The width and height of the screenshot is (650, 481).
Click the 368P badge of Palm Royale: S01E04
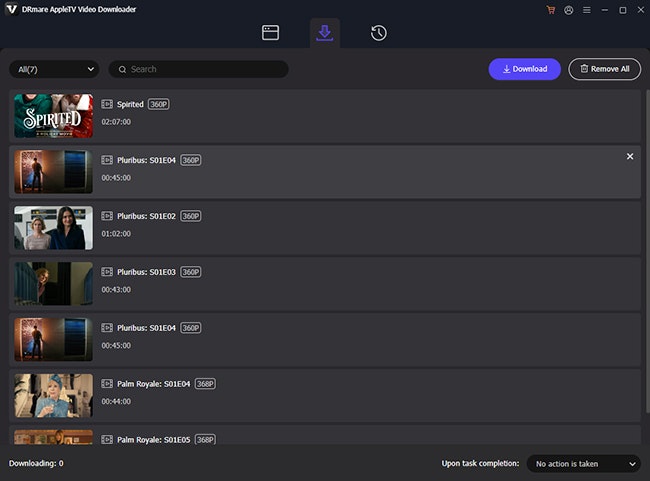pos(205,384)
